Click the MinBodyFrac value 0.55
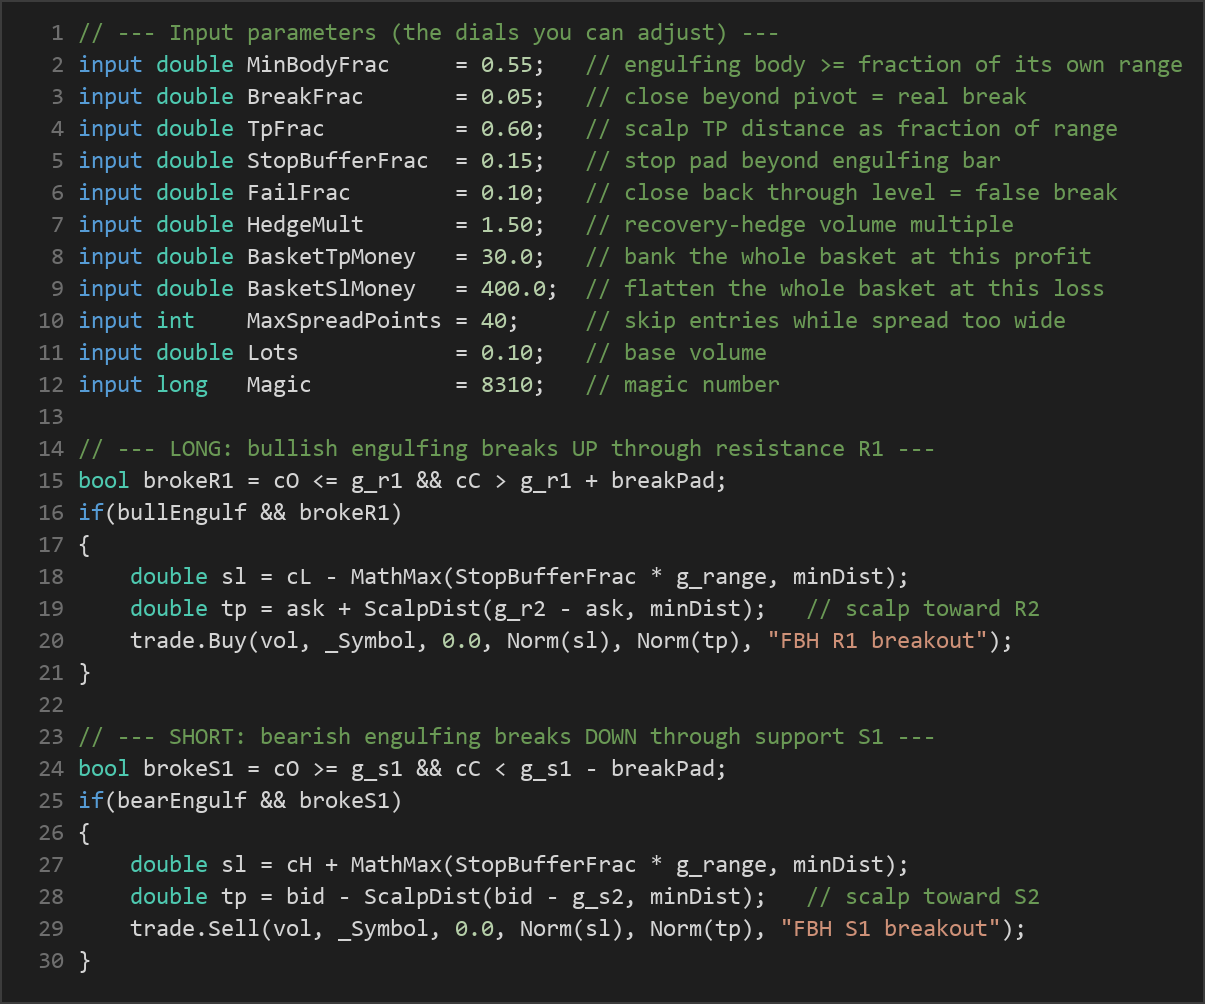Image resolution: width=1205 pixels, height=1004 pixels. 506,64
